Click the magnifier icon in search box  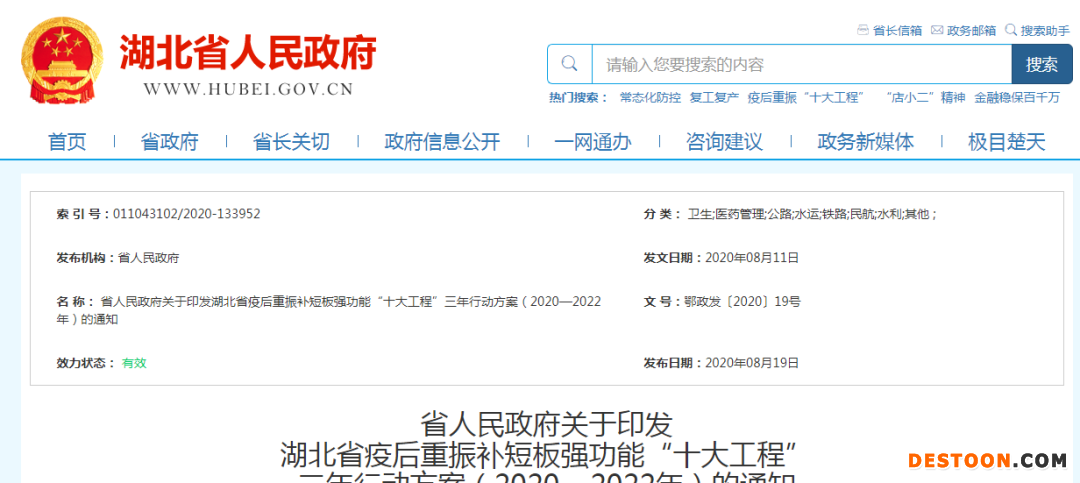click(570, 64)
